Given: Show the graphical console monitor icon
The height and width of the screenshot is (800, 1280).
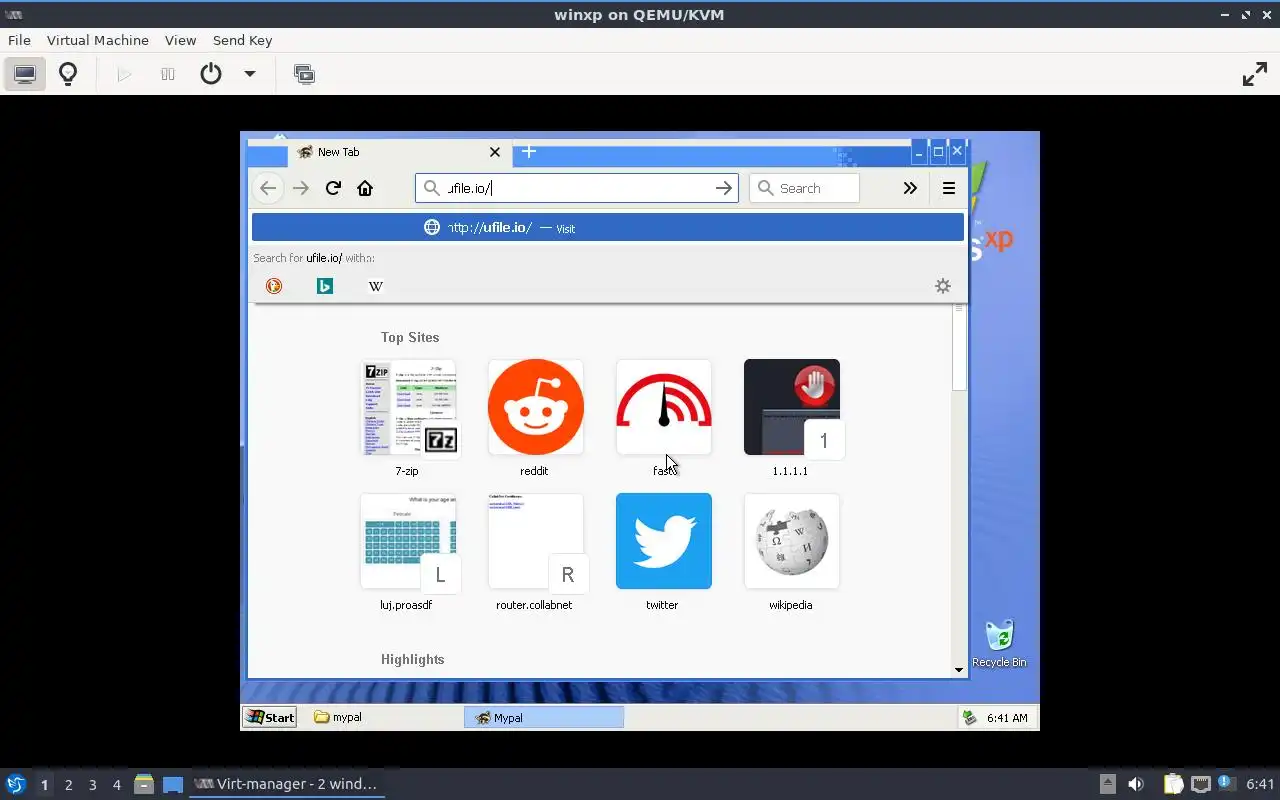Looking at the screenshot, I should tap(25, 74).
